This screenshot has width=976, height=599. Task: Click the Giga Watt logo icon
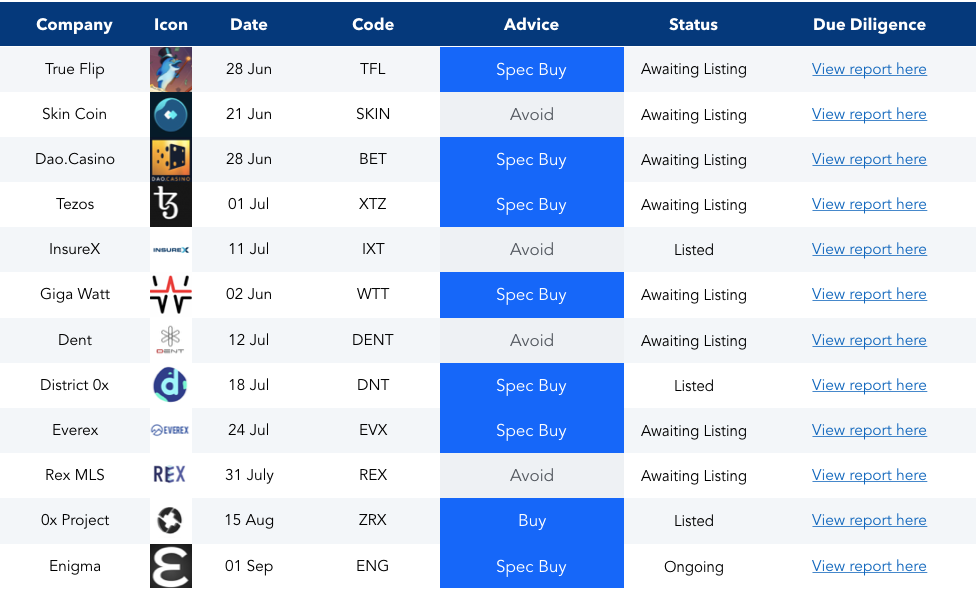tap(171, 295)
